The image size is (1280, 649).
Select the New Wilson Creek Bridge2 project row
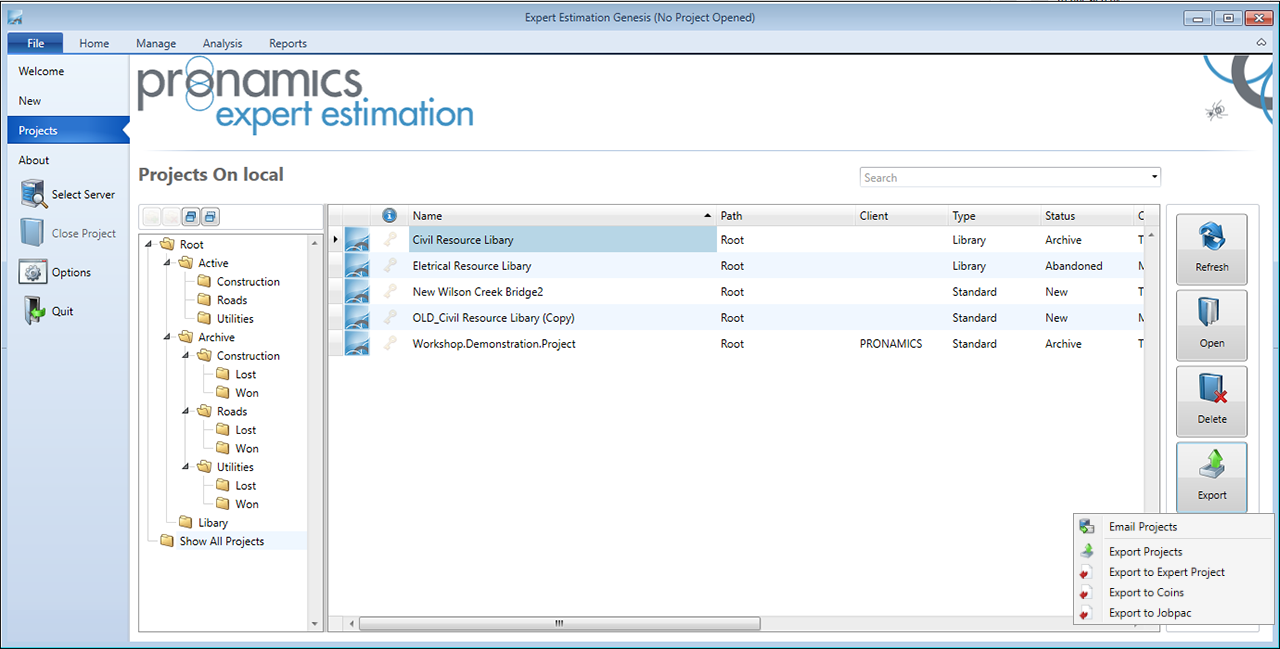pyautogui.click(x=477, y=292)
